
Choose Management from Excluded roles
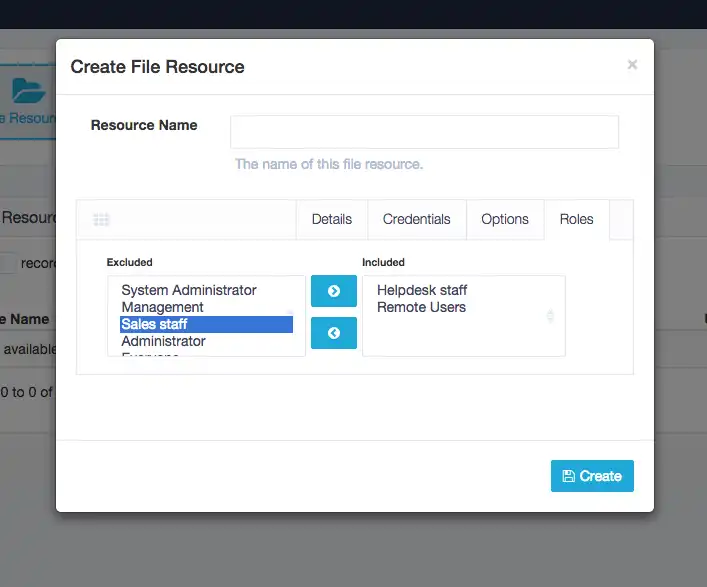(x=162, y=307)
